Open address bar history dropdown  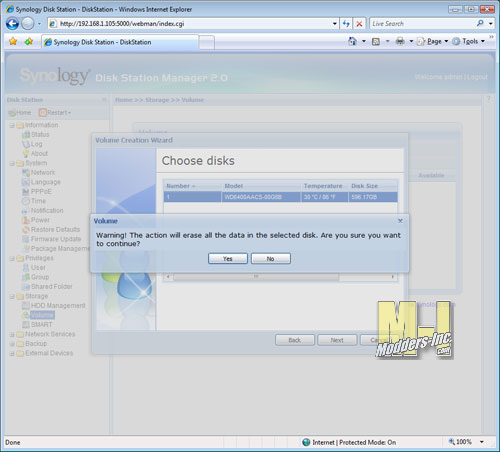coord(335,24)
